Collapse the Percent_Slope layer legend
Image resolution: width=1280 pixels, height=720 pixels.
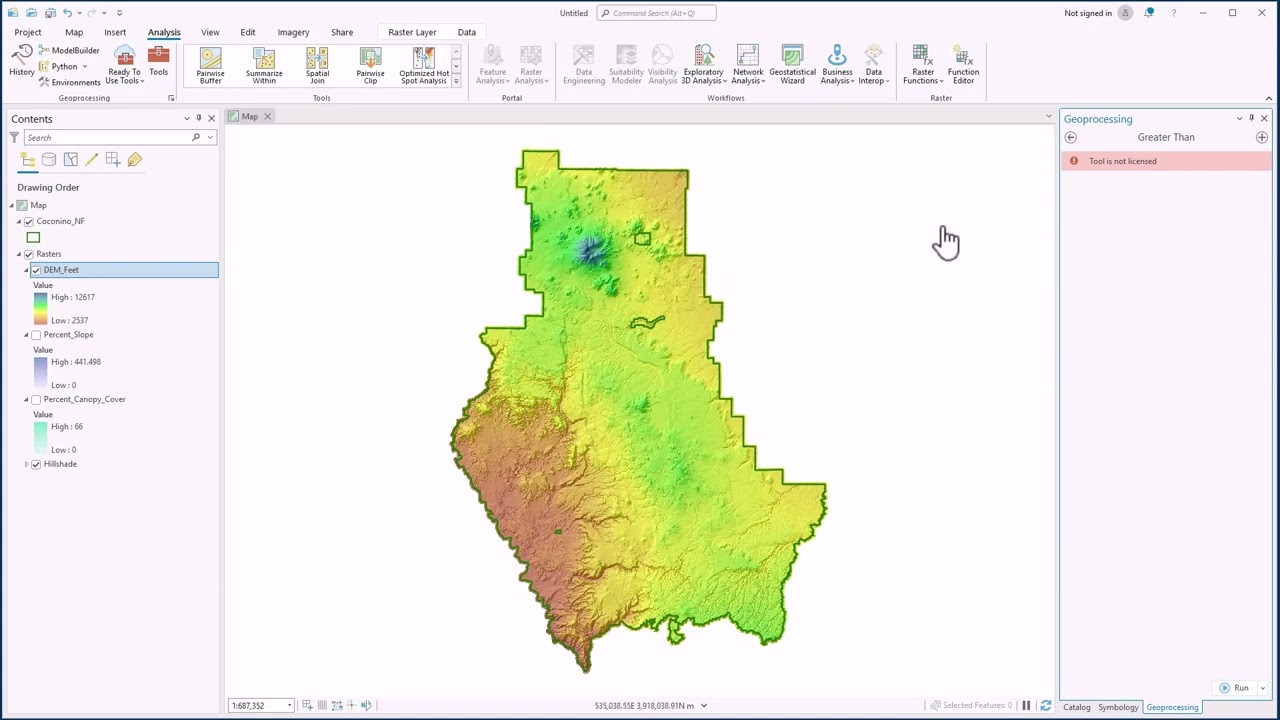[x=26, y=335]
